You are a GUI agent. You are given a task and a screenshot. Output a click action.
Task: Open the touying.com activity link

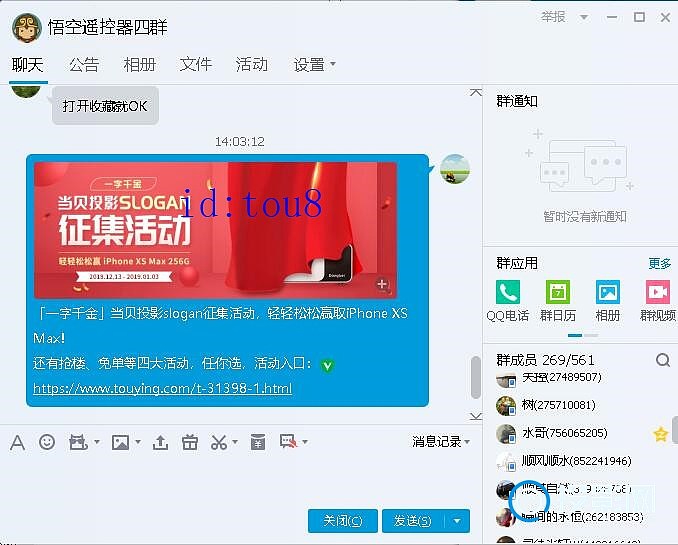[x=163, y=388]
